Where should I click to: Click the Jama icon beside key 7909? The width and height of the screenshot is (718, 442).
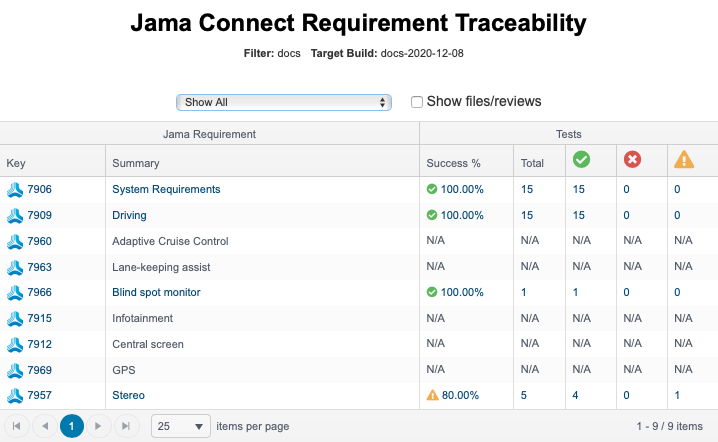click(x=15, y=216)
